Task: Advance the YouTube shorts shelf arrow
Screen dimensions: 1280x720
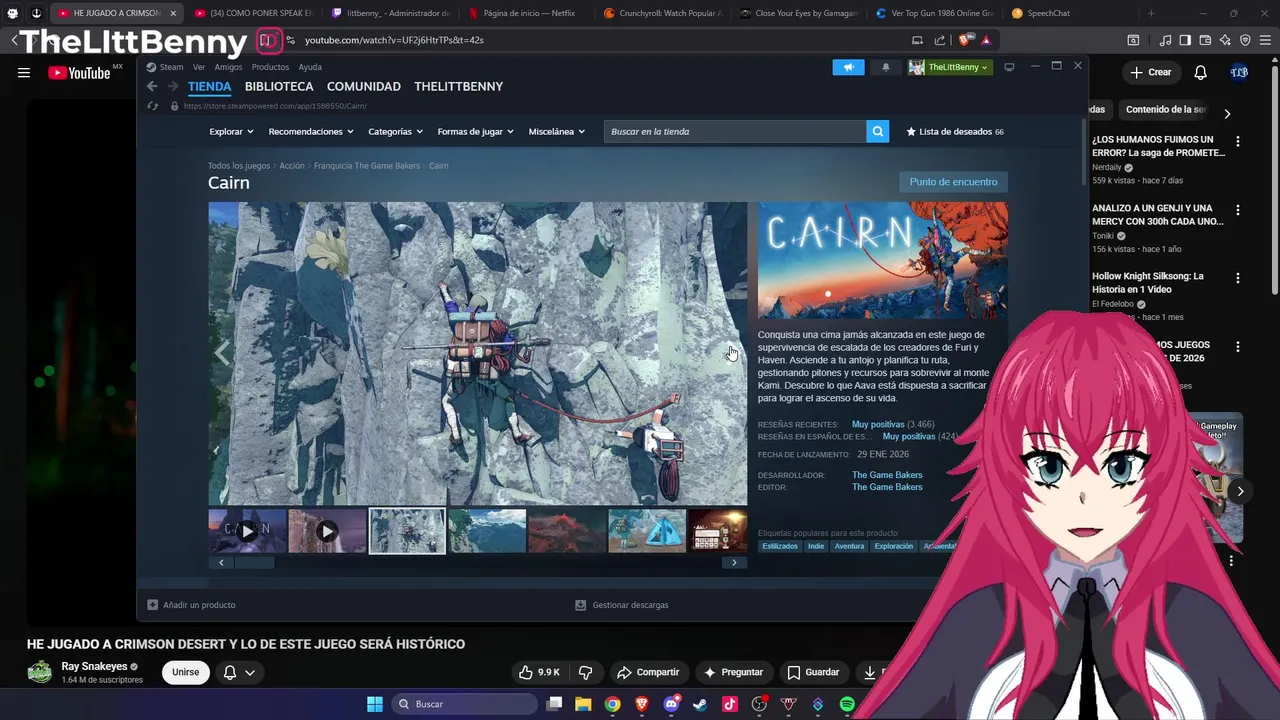Action: coord(1240,491)
